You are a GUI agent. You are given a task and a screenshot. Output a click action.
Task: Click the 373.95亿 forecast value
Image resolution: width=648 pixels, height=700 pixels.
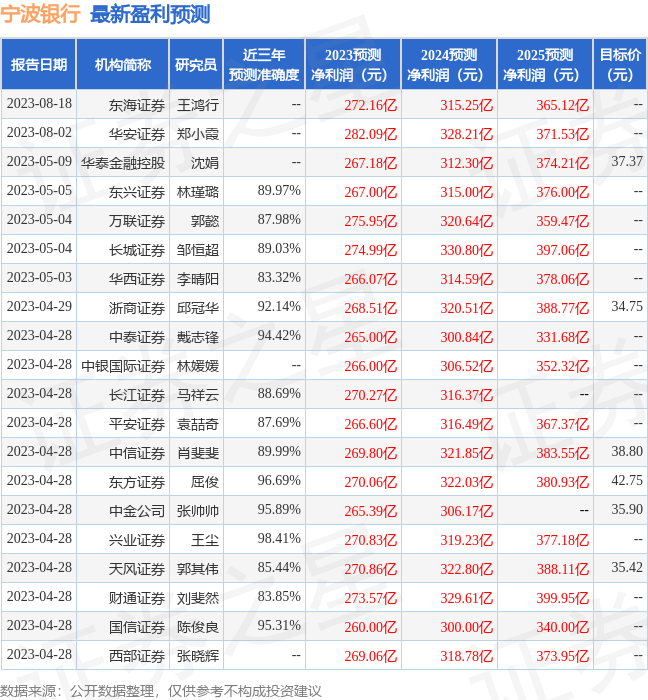point(563,657)
